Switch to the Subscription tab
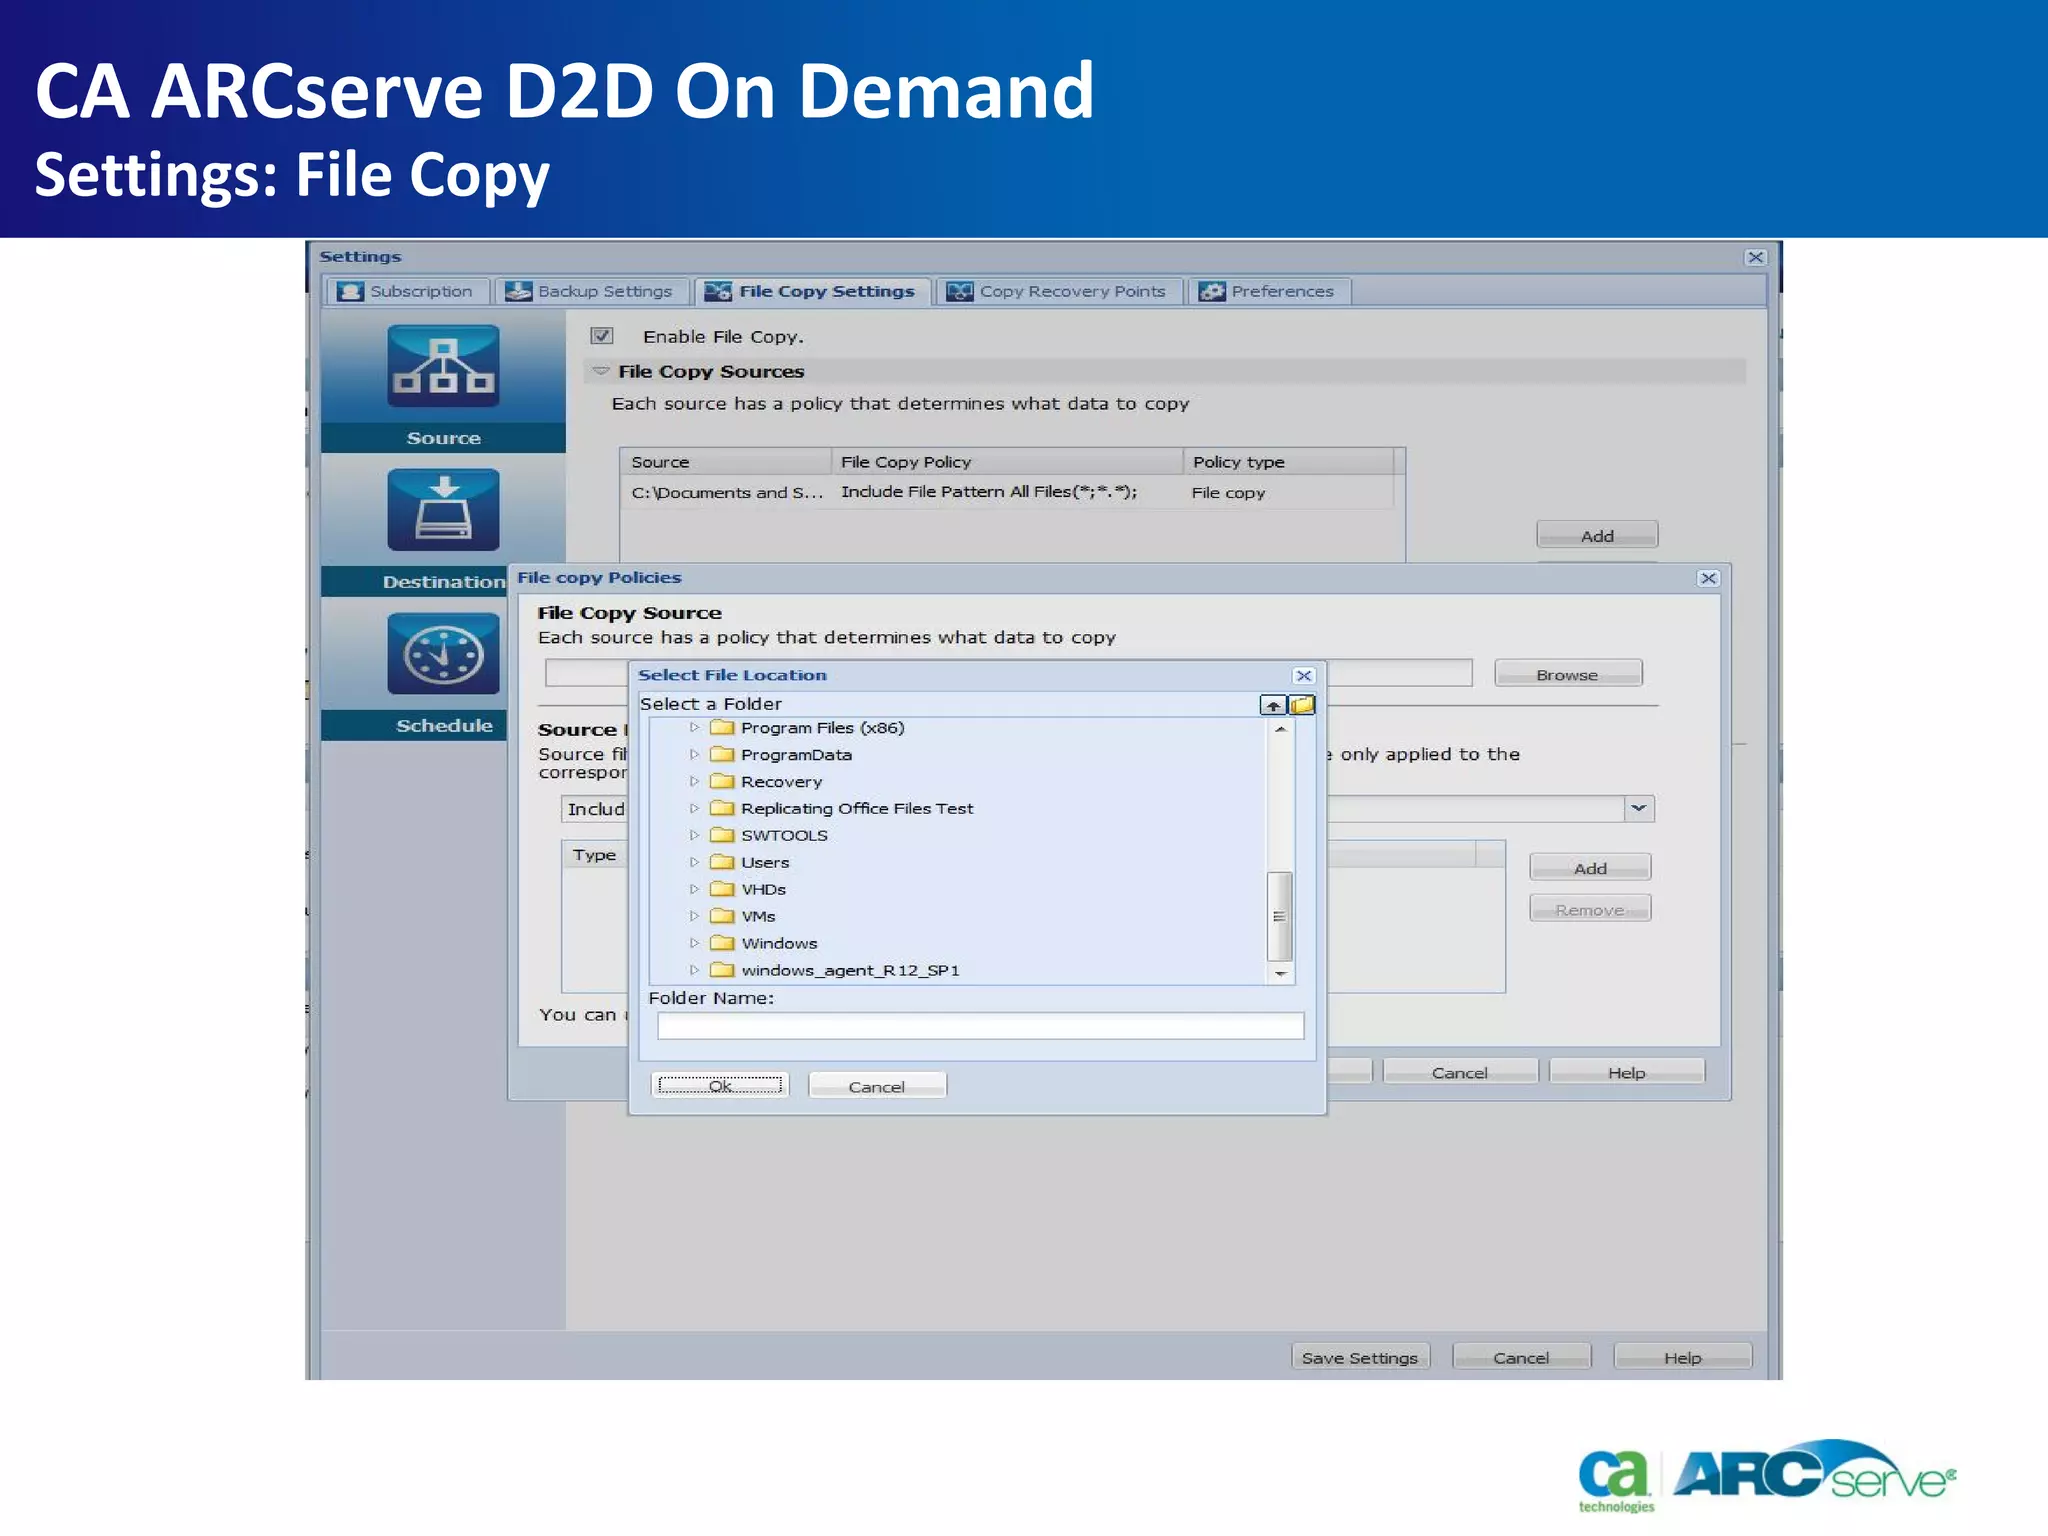 click(x=407, y=291)
